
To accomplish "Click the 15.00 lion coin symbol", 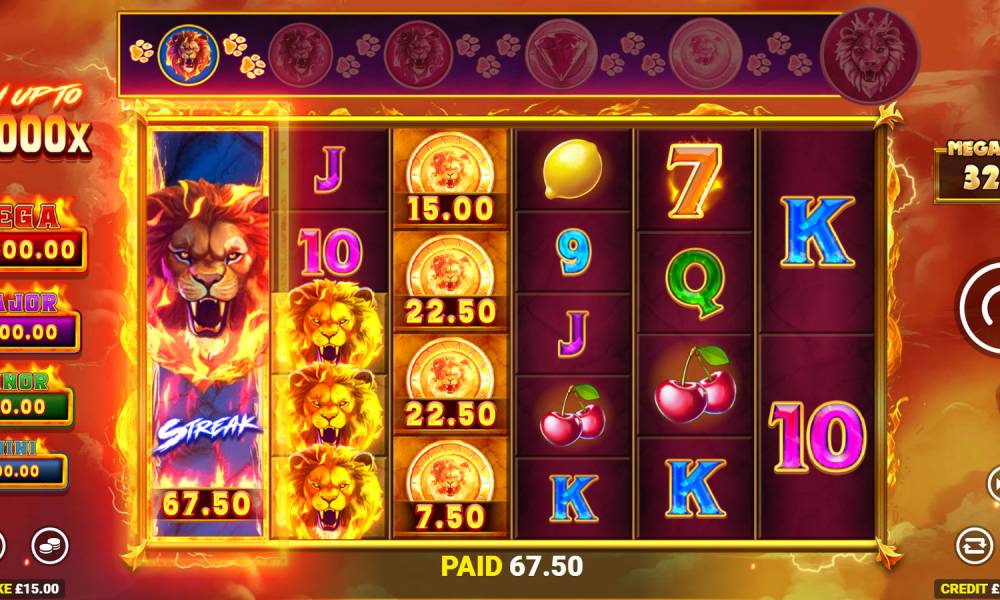I will pyautogui.click(x=450, y=178).
